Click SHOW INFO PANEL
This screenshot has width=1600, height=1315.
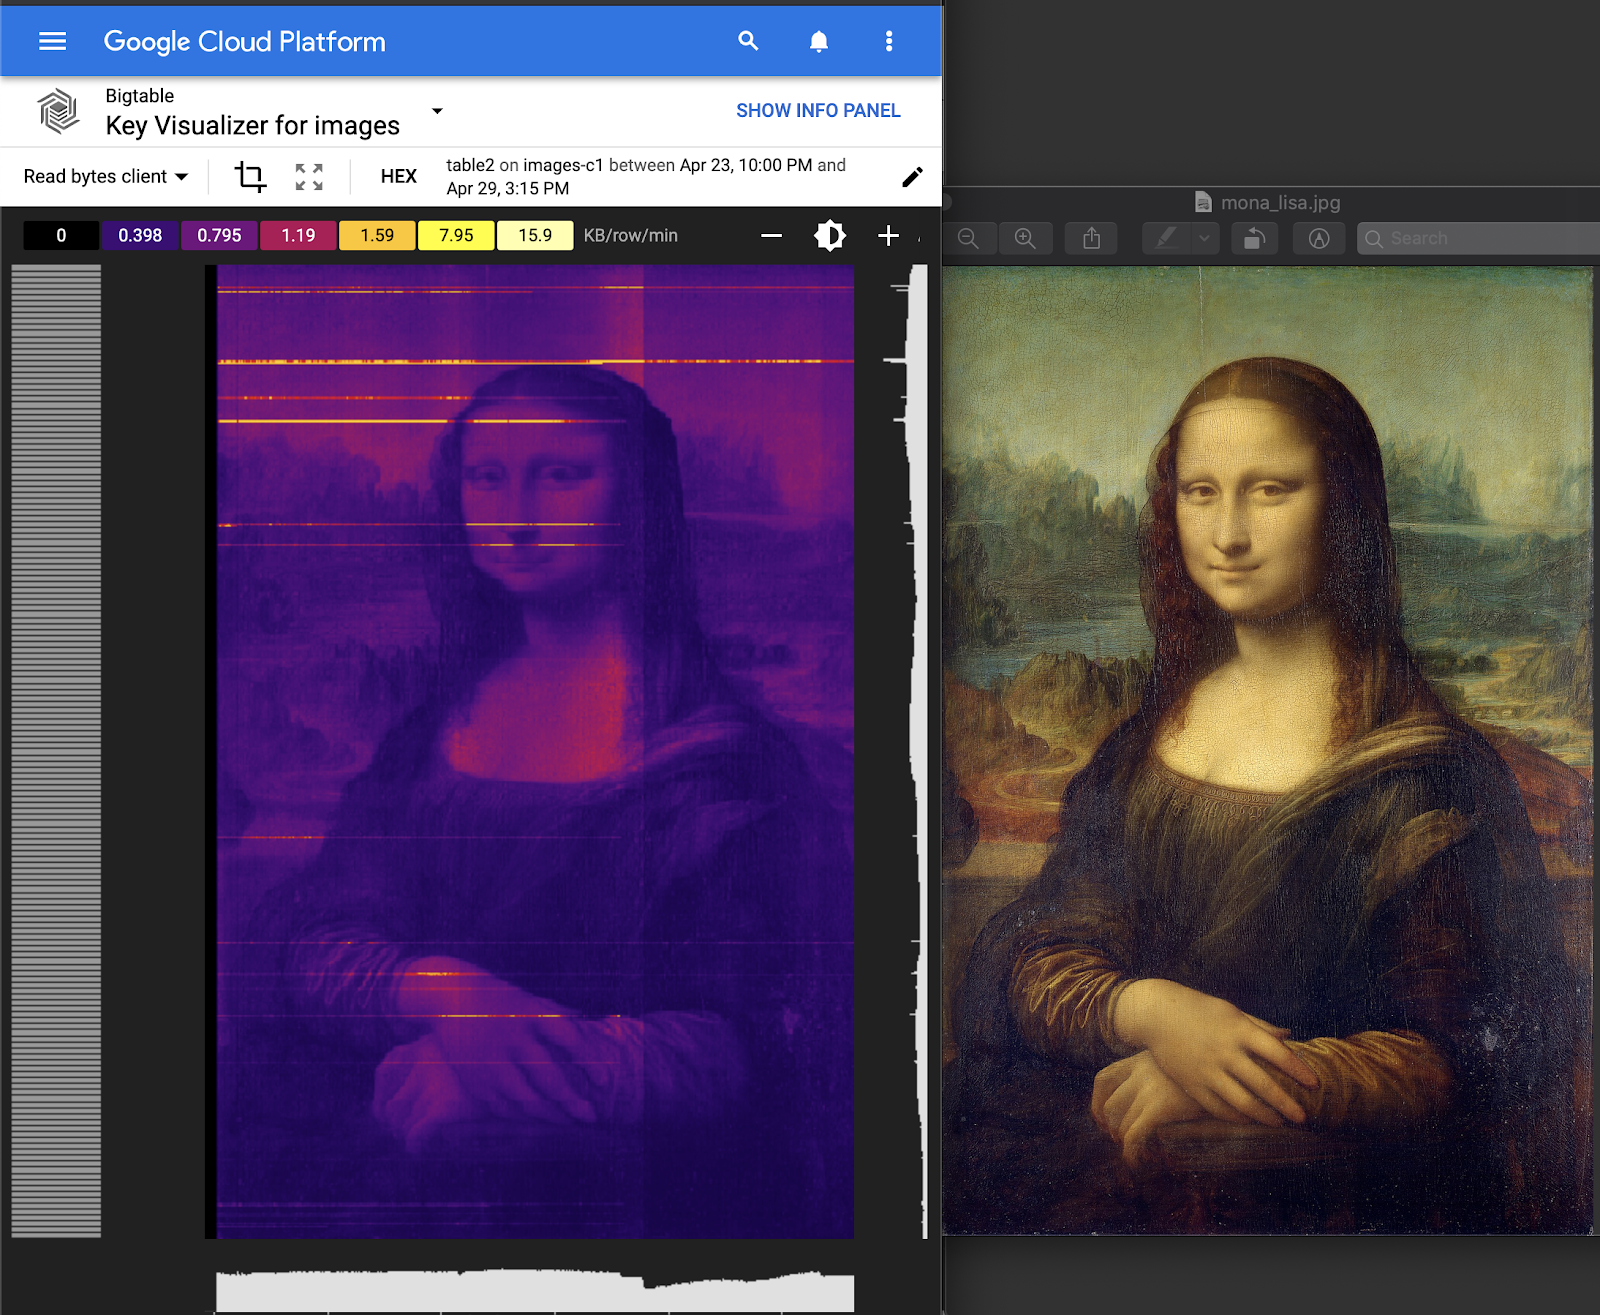818,111
